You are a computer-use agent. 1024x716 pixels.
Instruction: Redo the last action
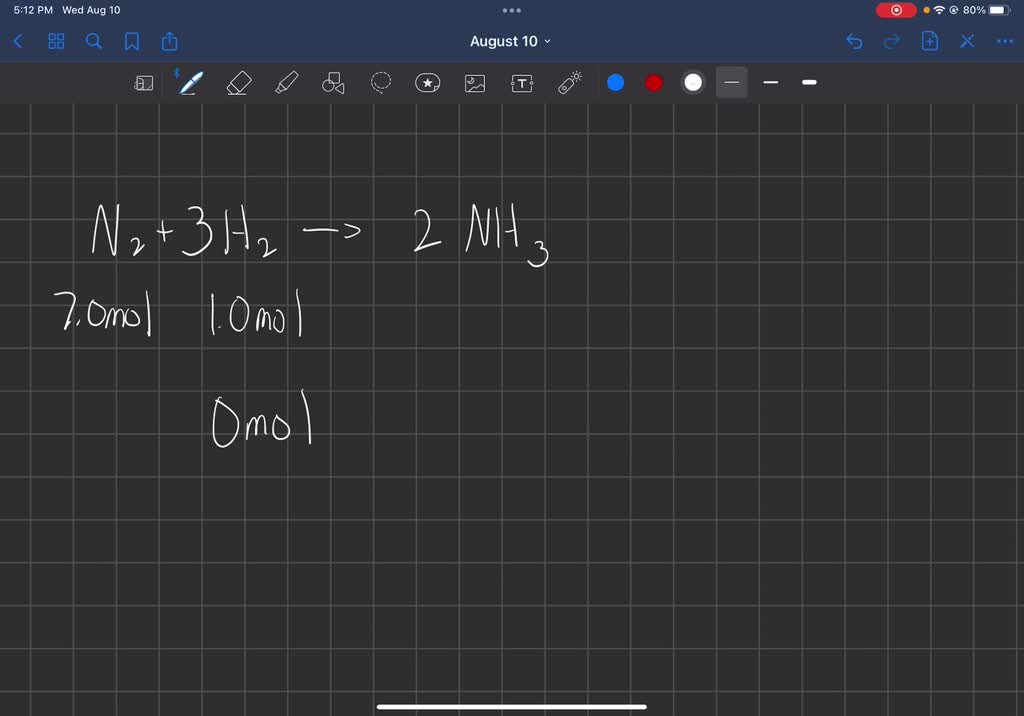point(891,42)
